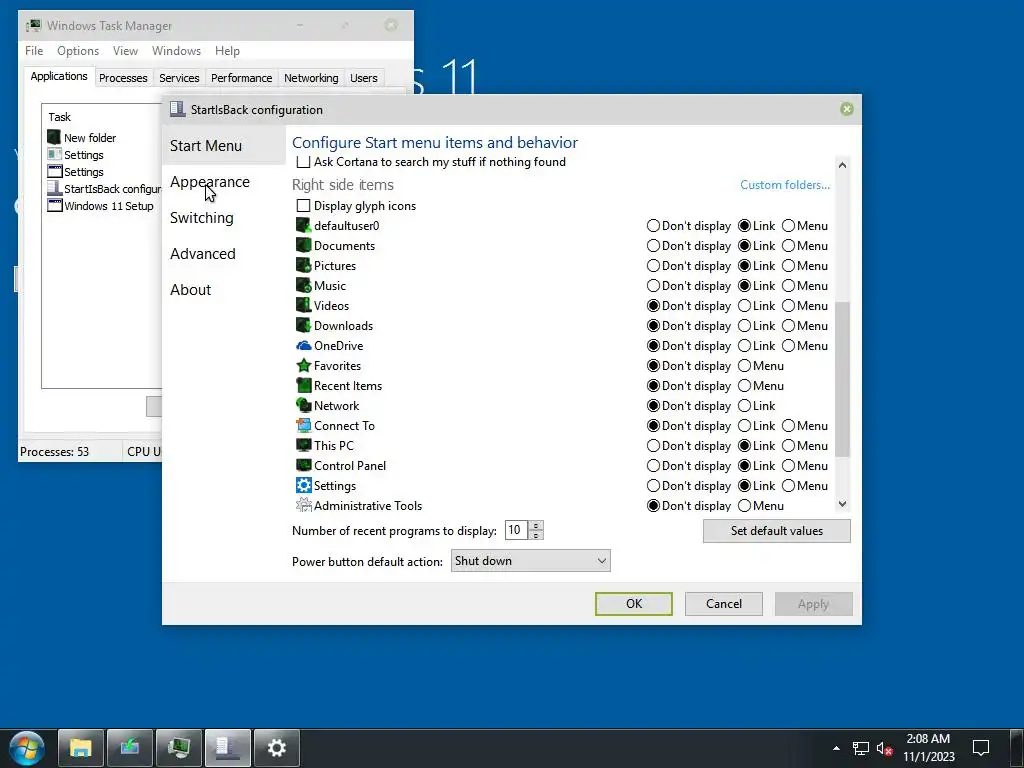Image resolution: width=1024 pixels, height=768 pixels.
Task: Toggle Display glyph icons checkbox
Action: click(x=303, y=206)
